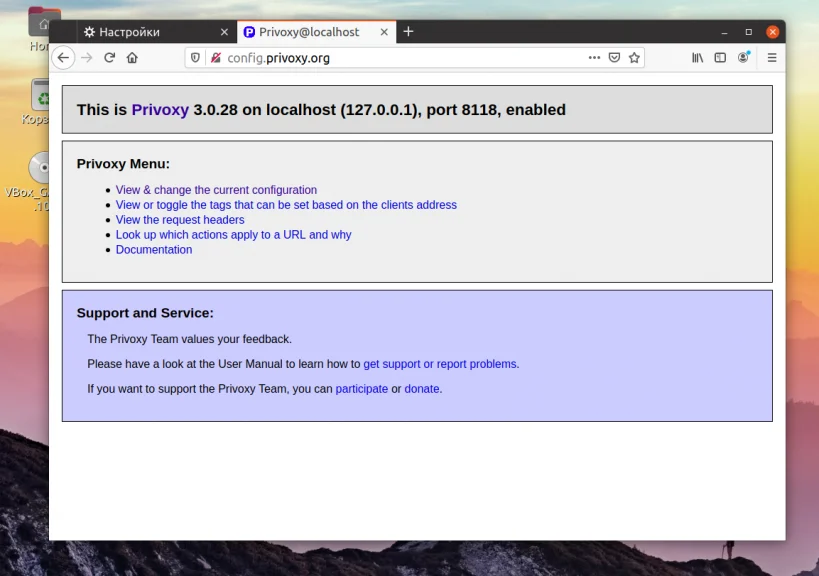Switch to the Настройки tab
Image resolution: width=819 pixels, height=576 pixels.
[156, 32]
